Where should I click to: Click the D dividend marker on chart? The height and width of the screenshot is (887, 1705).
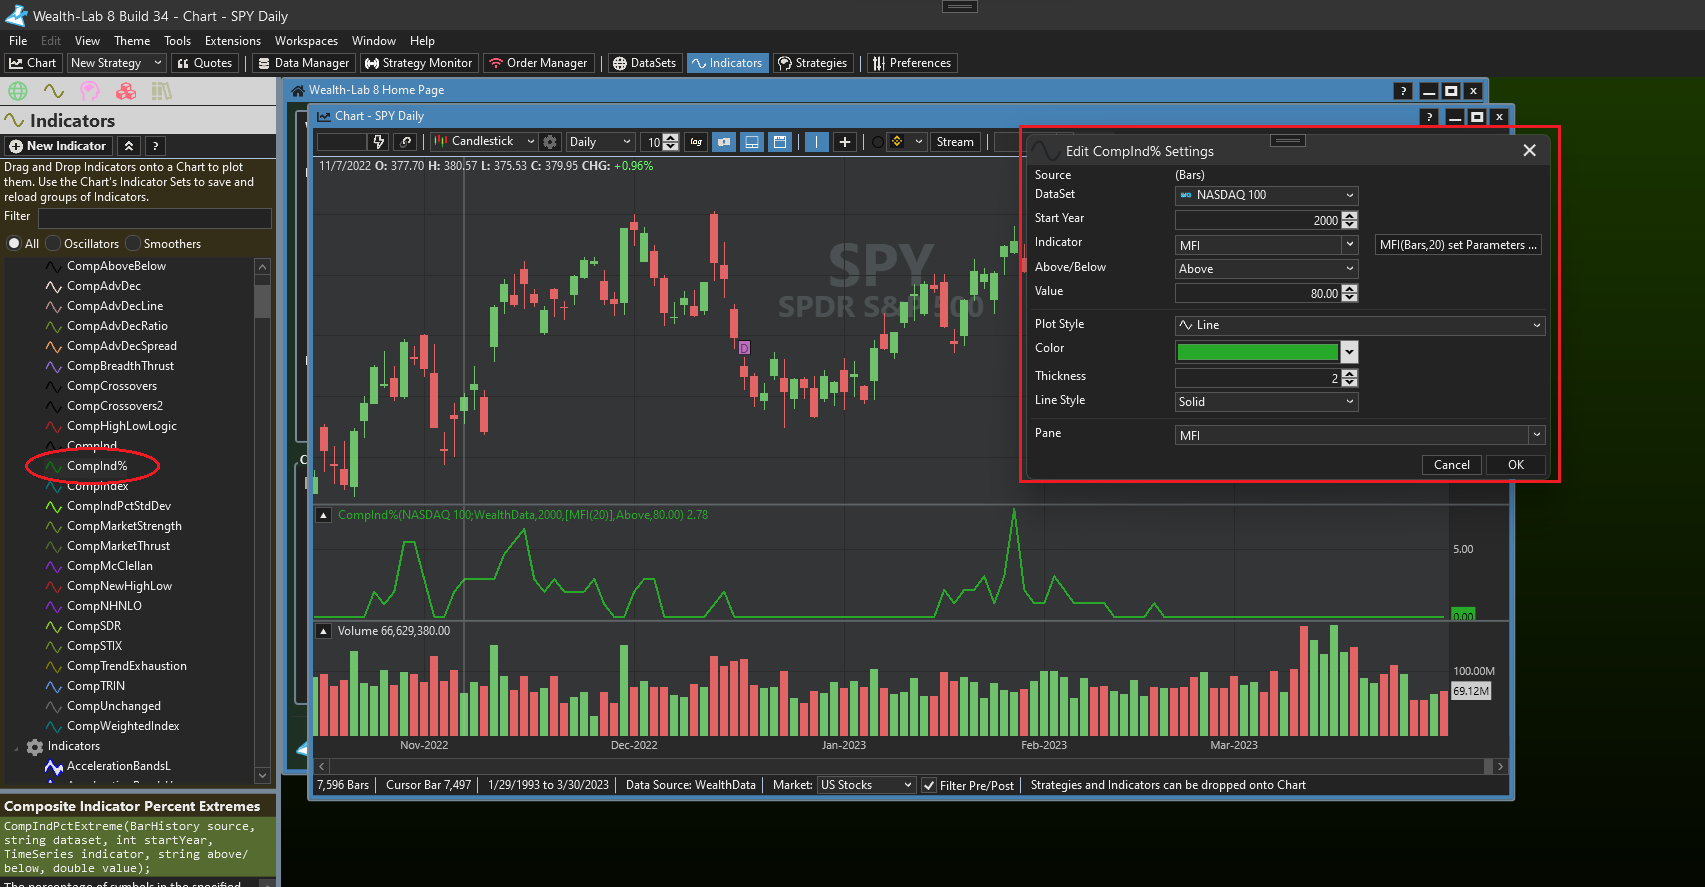point(744,348)
